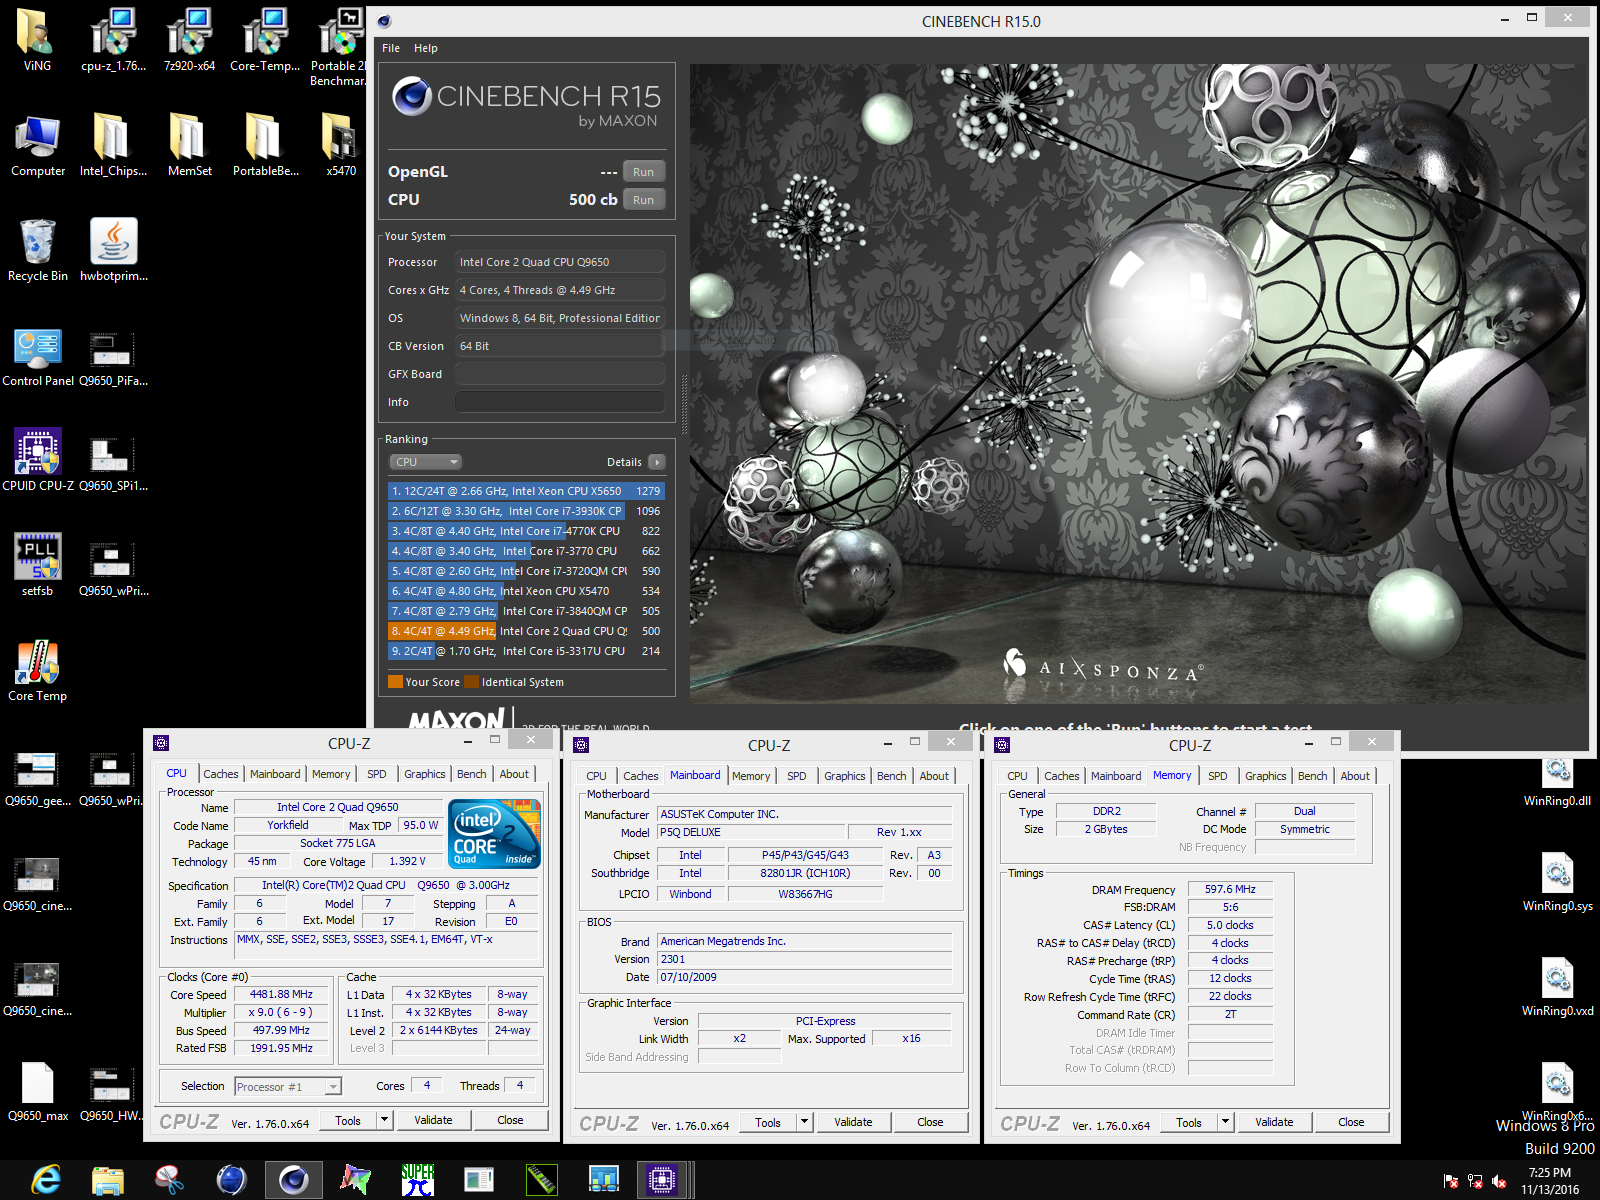Open the Cinebench Help menu
This screenshot has width=1600, height=1200.
point(426,48)
